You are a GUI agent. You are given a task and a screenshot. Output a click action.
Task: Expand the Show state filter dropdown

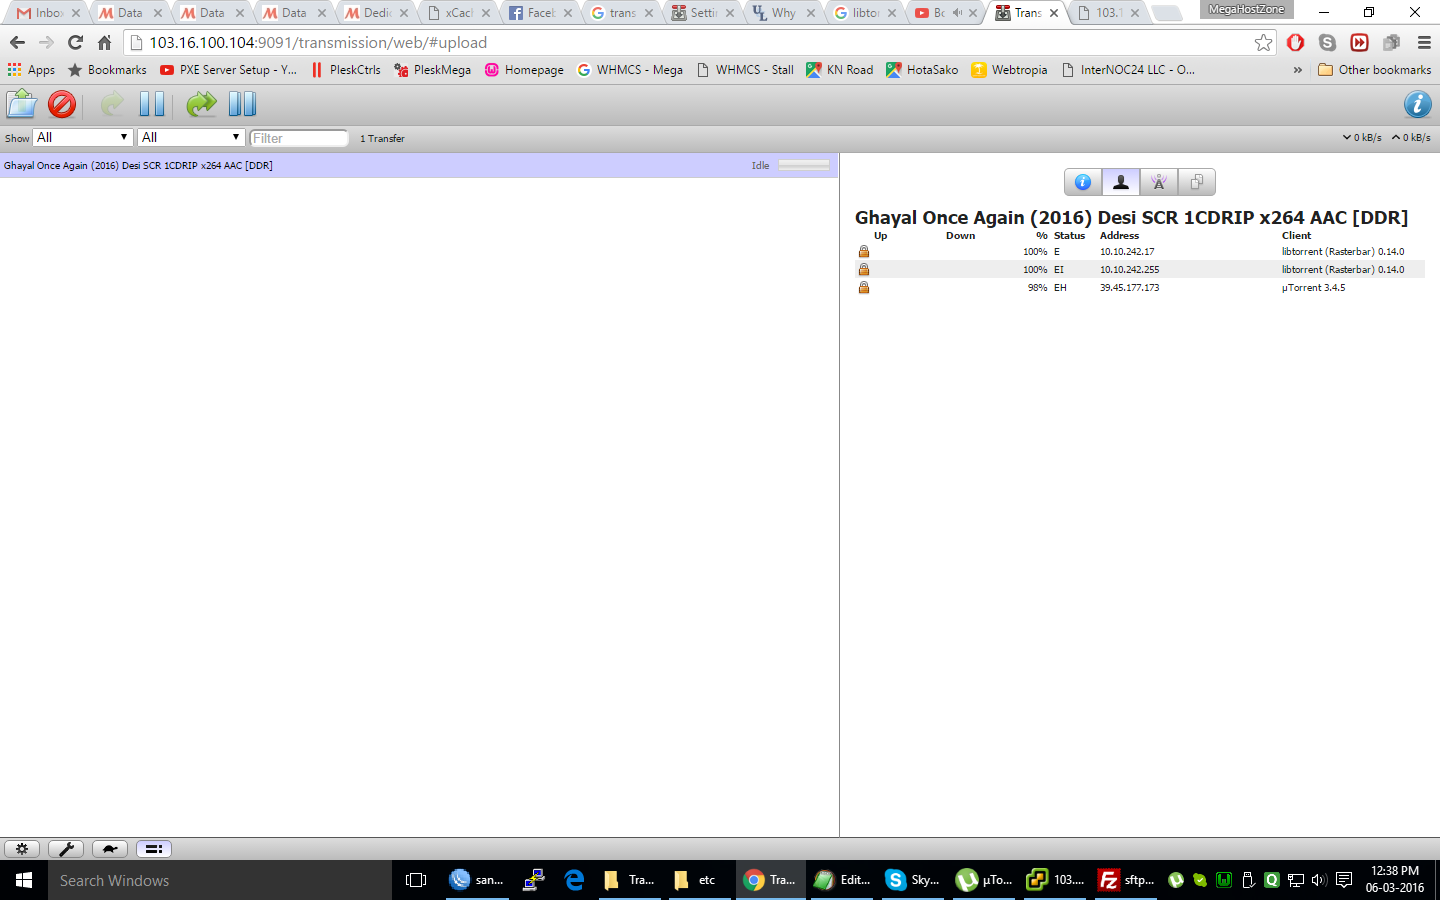coord(83,137)
